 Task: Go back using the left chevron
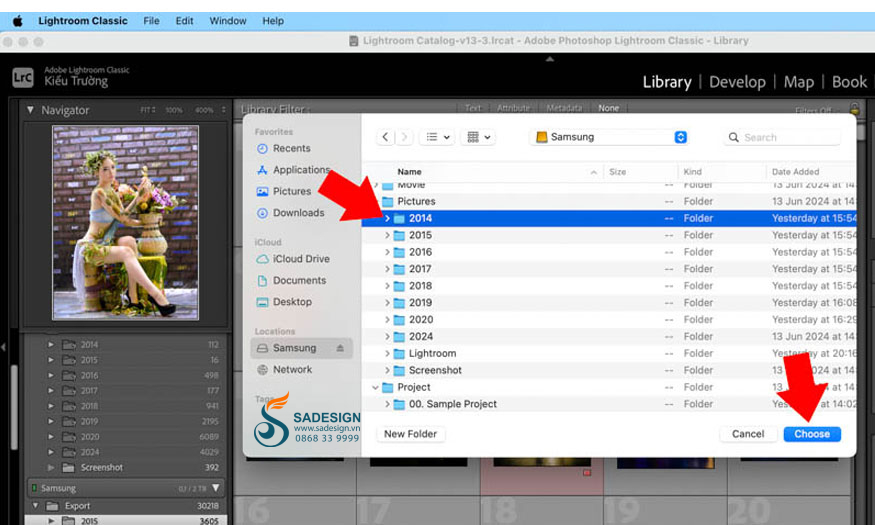pos(386,137)
